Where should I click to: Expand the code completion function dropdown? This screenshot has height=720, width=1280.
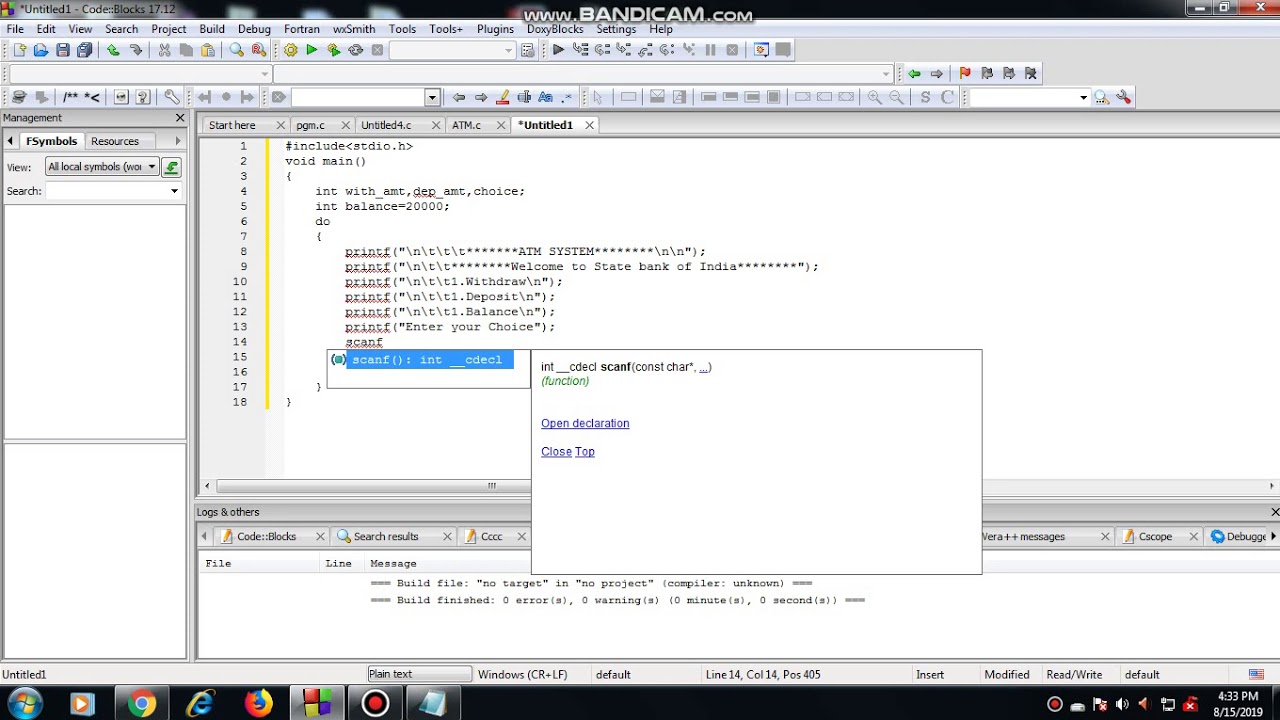pos(886,74)
